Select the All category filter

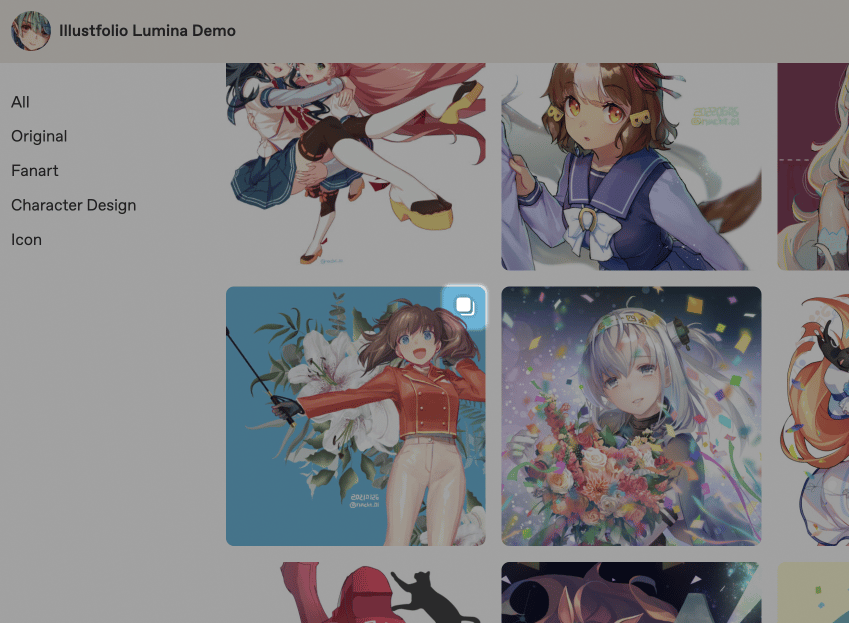21,102
